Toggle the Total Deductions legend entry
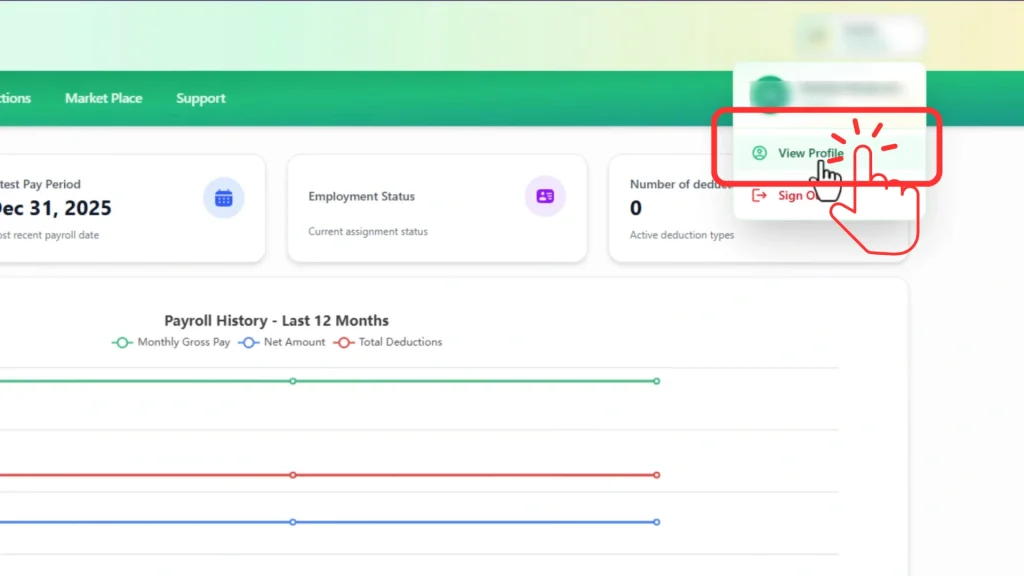 pyautogui.click(x=388, y=342)
